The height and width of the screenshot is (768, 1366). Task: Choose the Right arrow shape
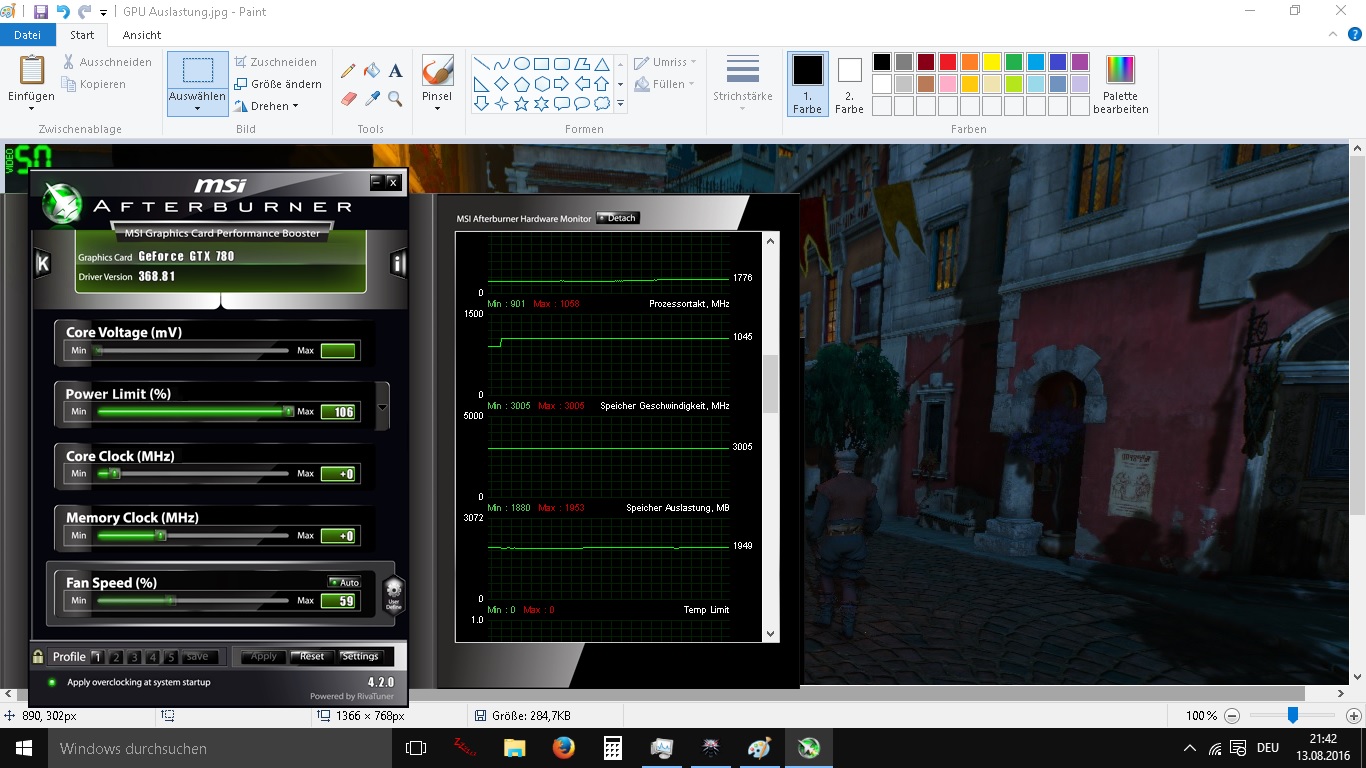tap(561, 84)
